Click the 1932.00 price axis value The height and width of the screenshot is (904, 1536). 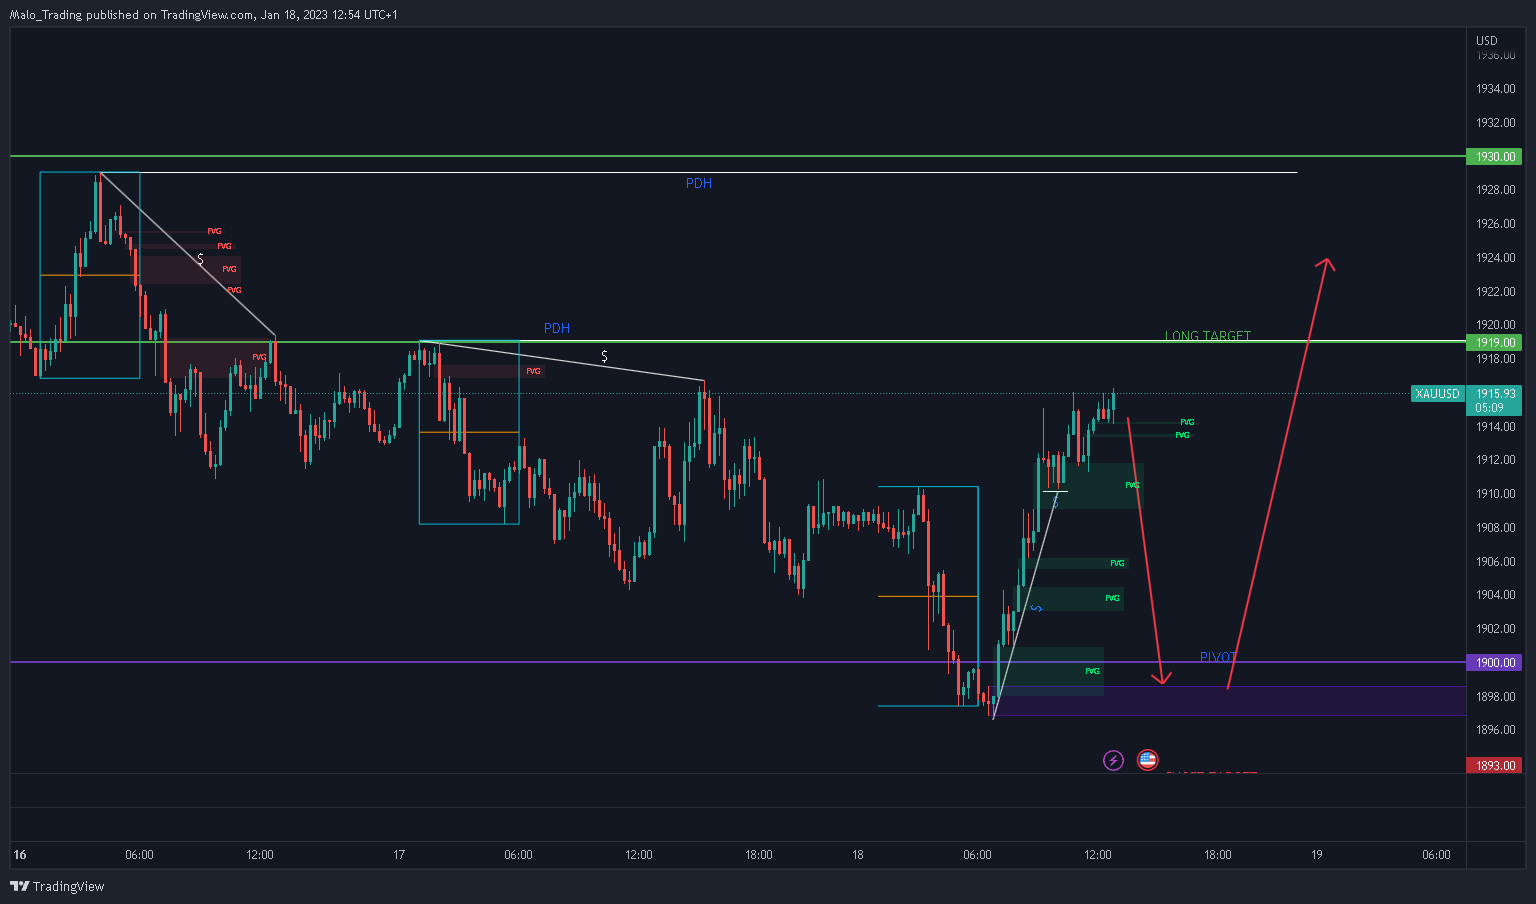pyautogui.click(x=1496, y=123)
